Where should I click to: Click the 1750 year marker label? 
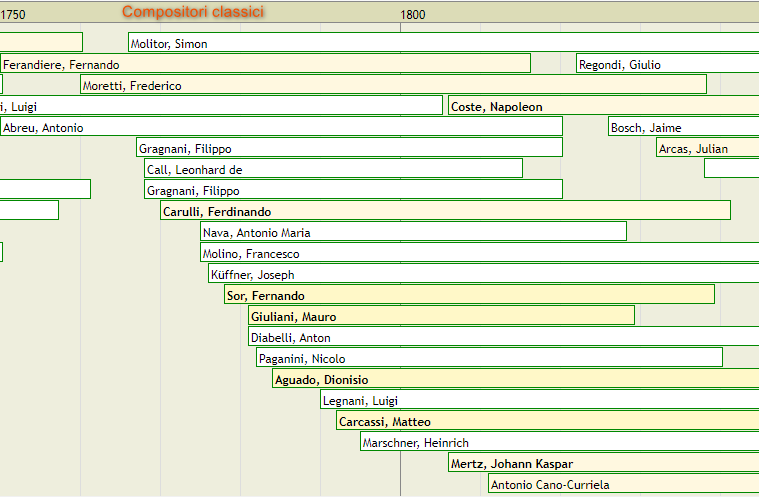point(13,15)
